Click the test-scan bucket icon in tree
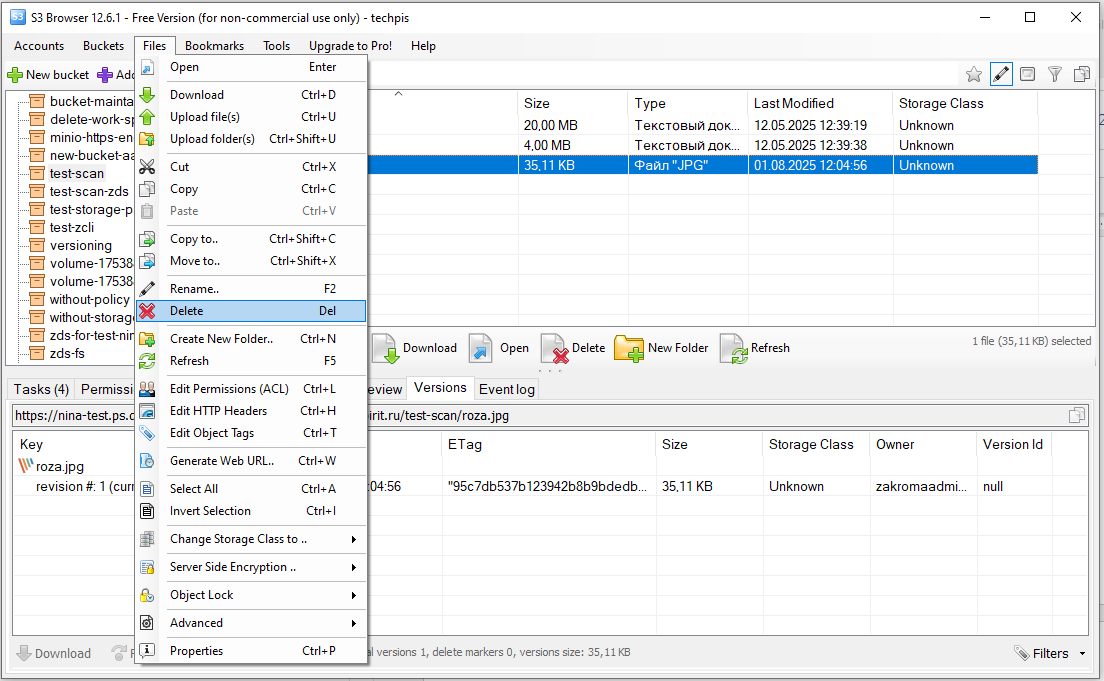Screen dimensions: 1104x681 [x=37, y=173]
